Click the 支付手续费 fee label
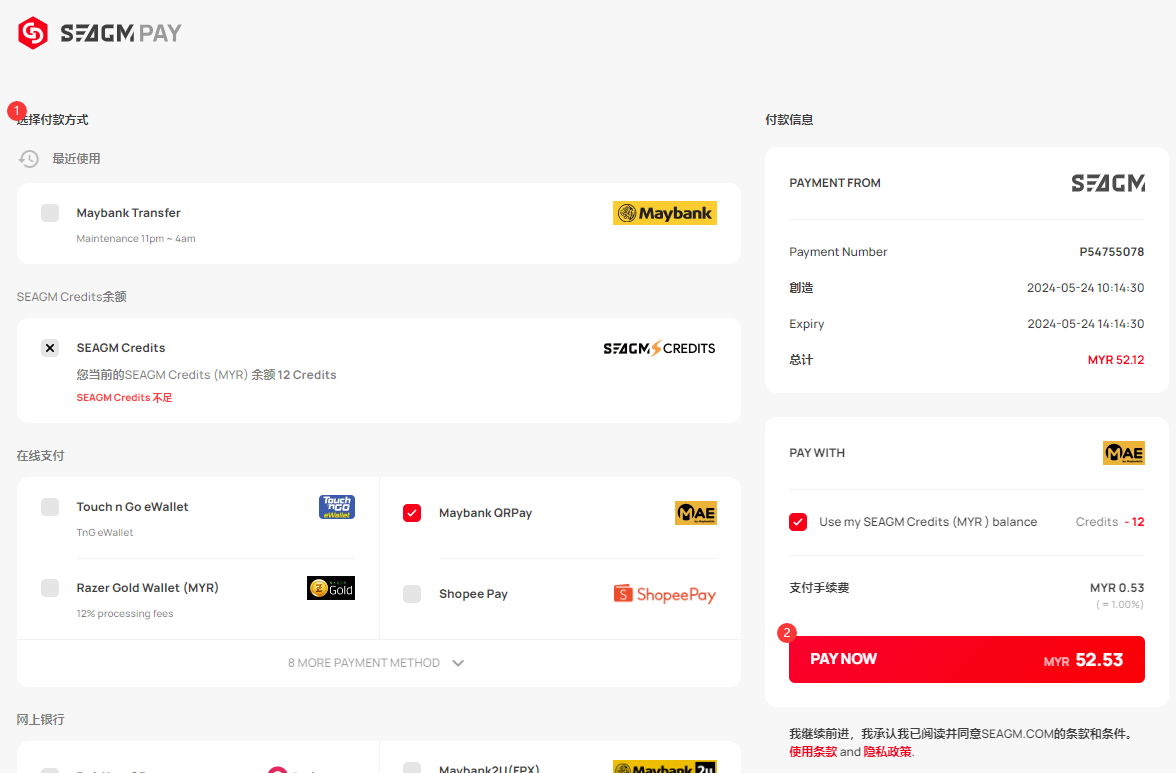1176x773 pixels. point(819,588)
